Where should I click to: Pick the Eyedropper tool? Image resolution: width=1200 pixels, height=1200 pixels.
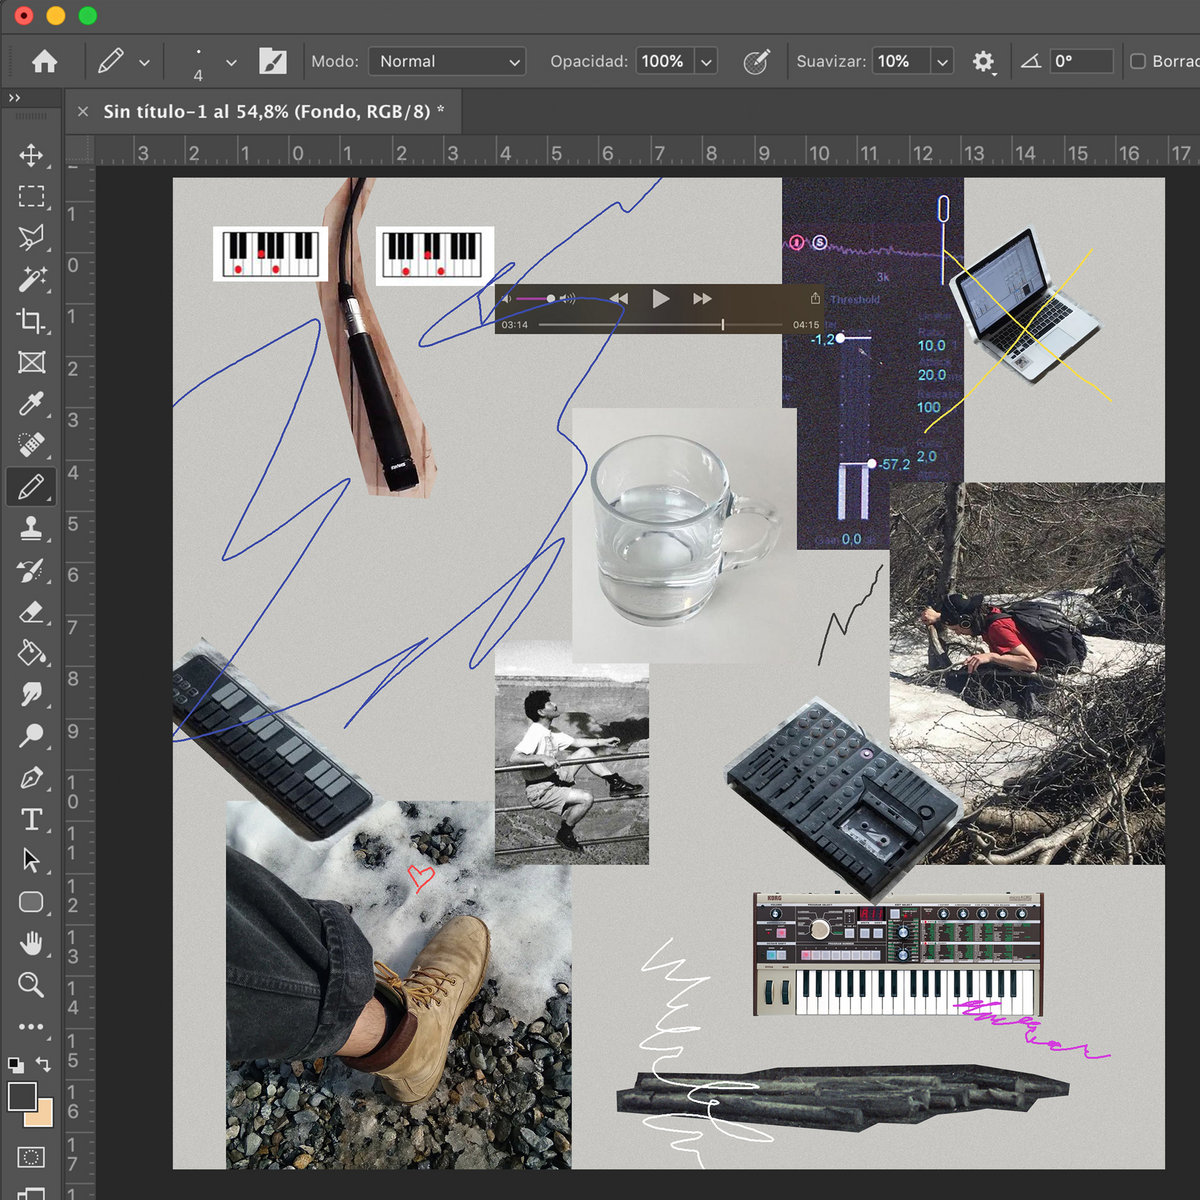(x=31, y=403)
